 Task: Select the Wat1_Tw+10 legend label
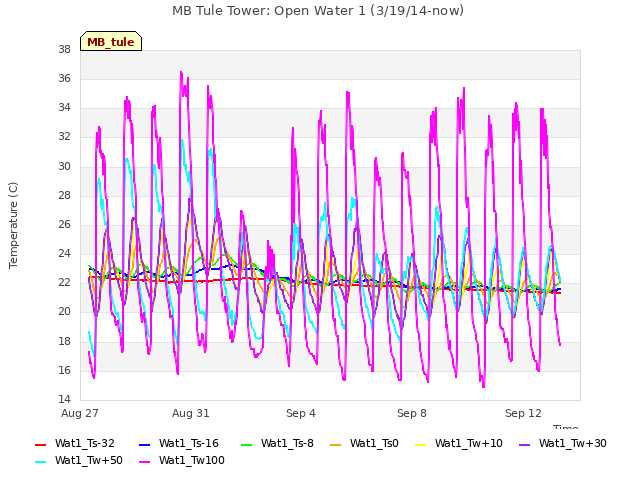[x=469, y=443]
